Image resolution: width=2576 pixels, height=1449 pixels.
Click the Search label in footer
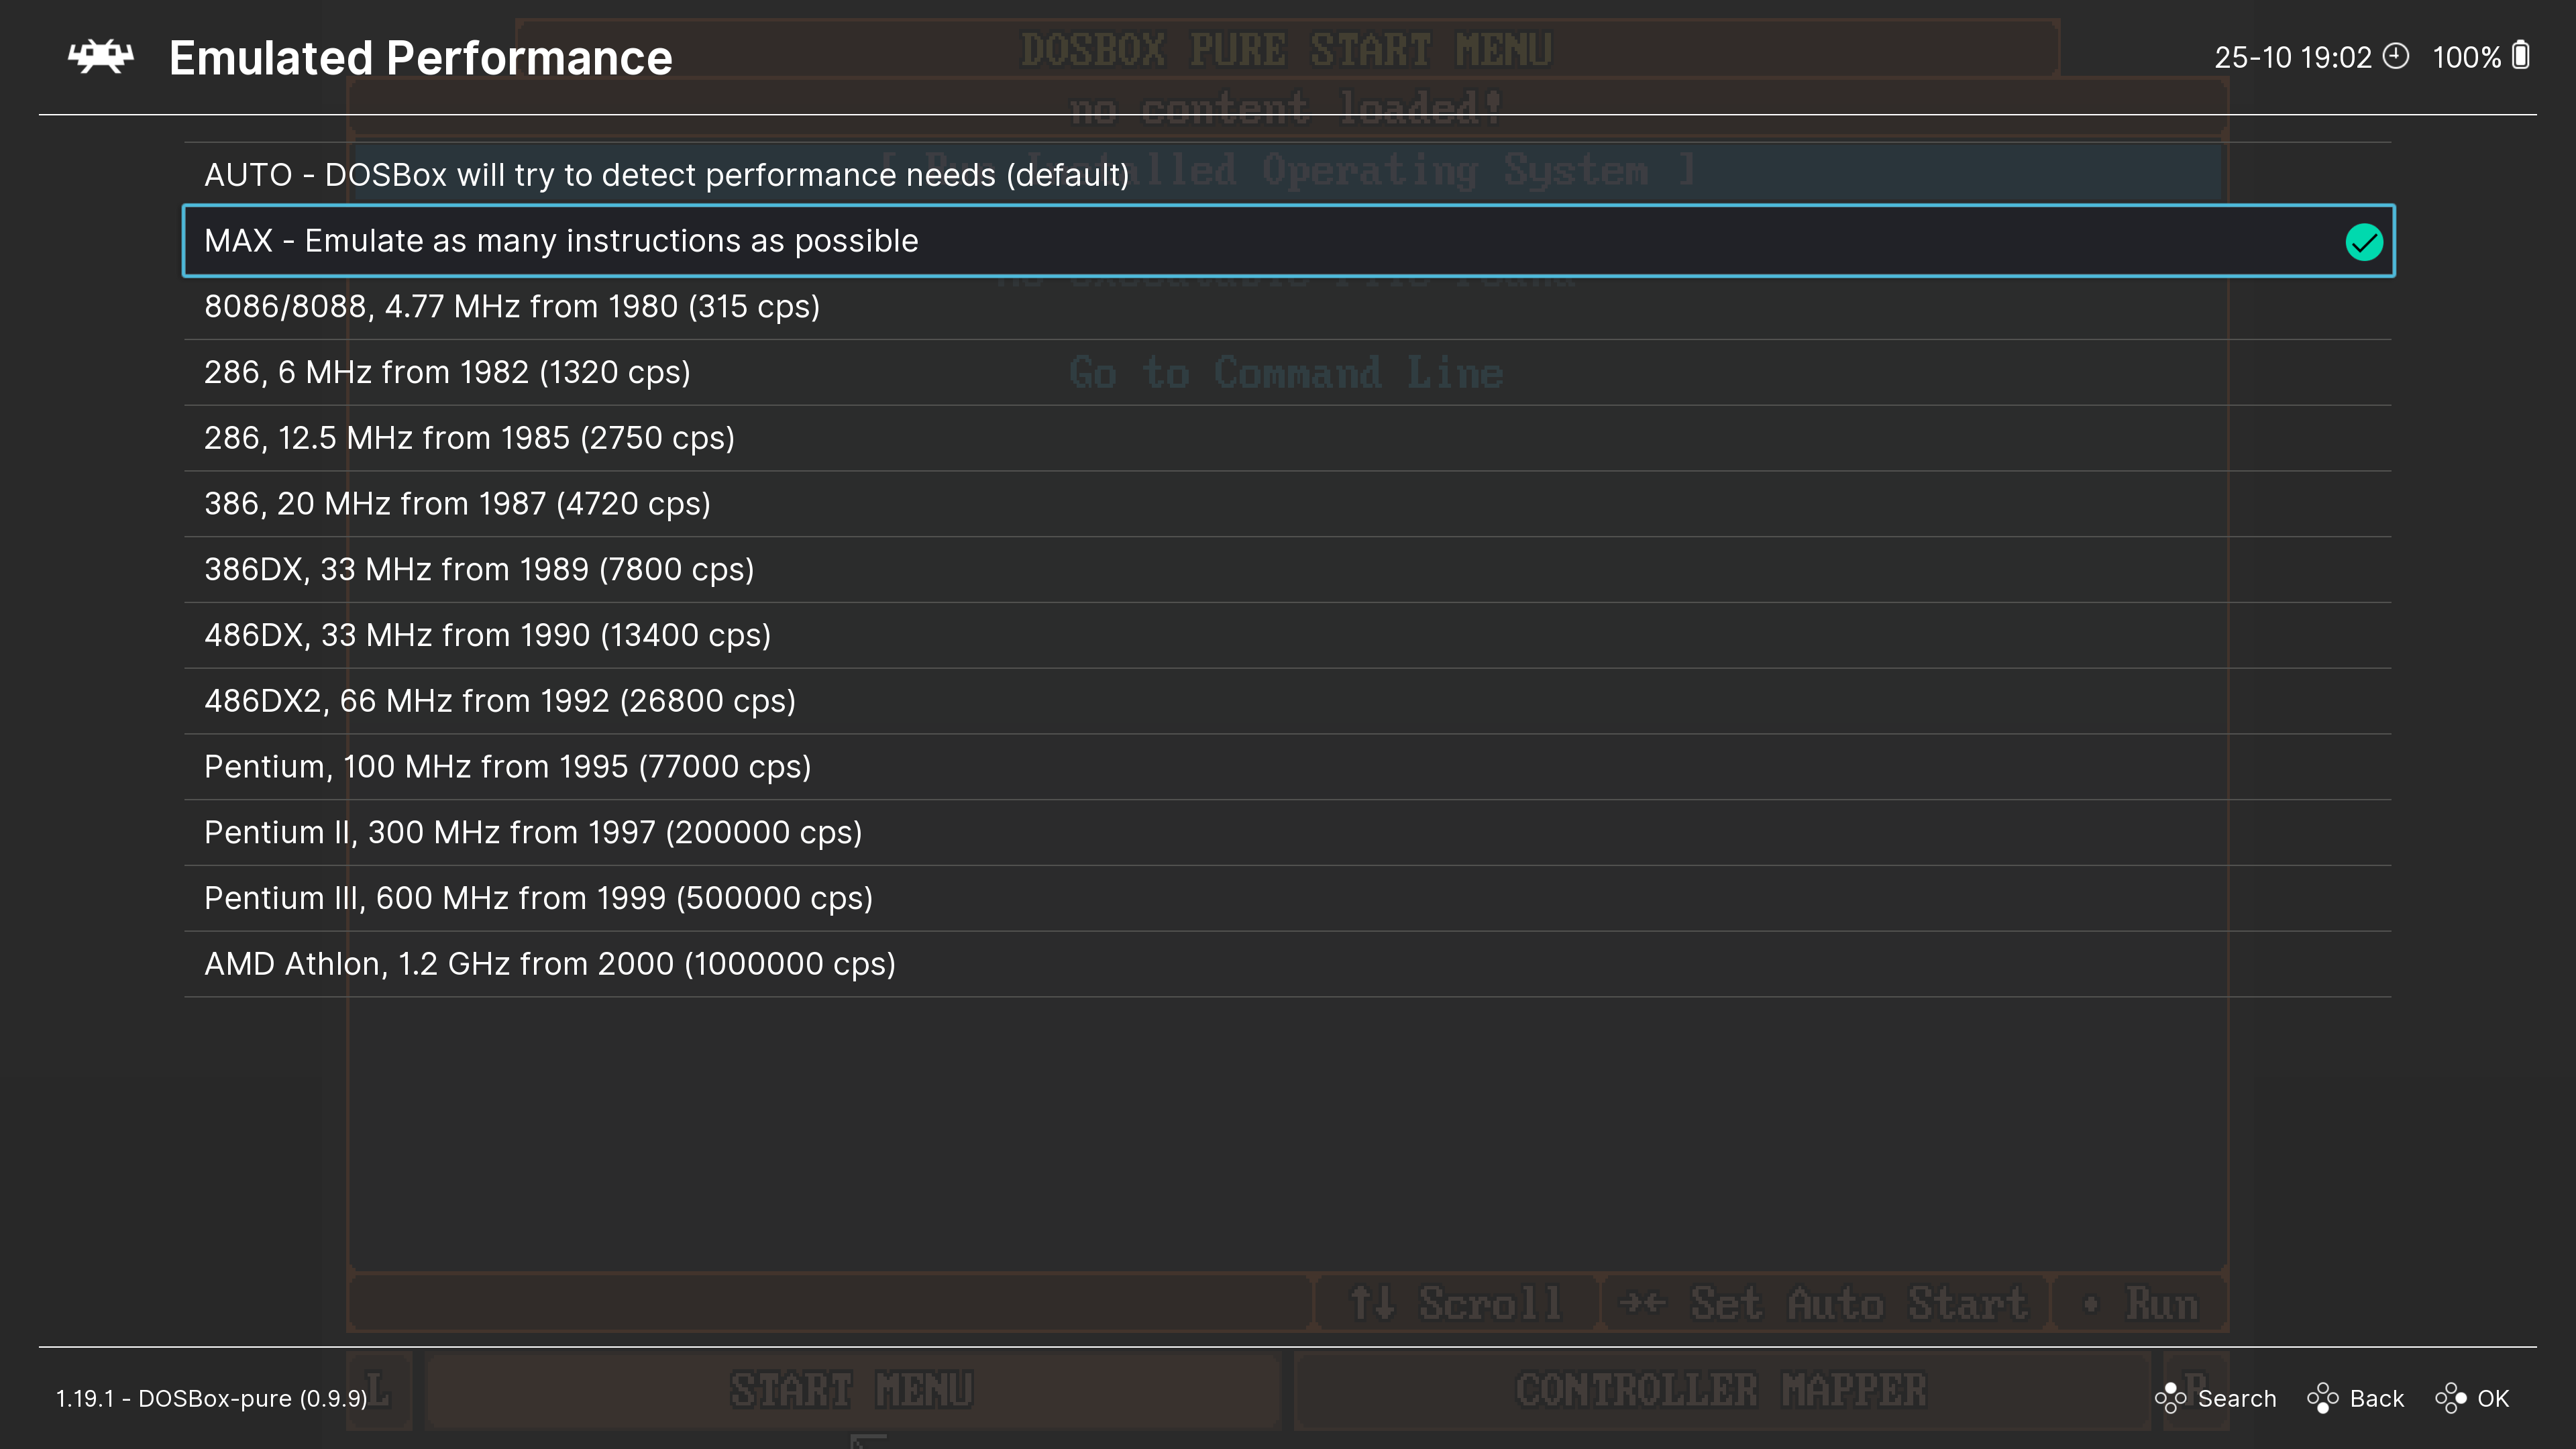pyautogui.click(x=2237, y=1398)
